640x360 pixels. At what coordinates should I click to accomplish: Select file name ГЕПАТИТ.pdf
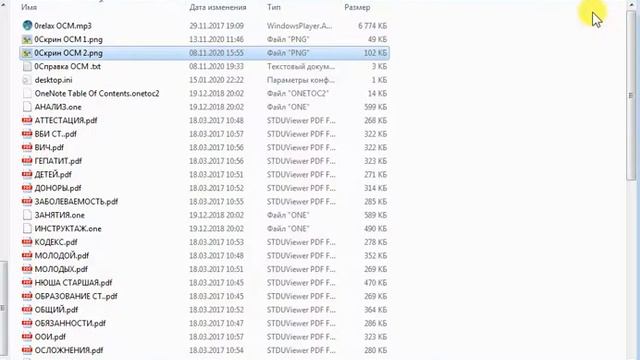tap(58, 161)
